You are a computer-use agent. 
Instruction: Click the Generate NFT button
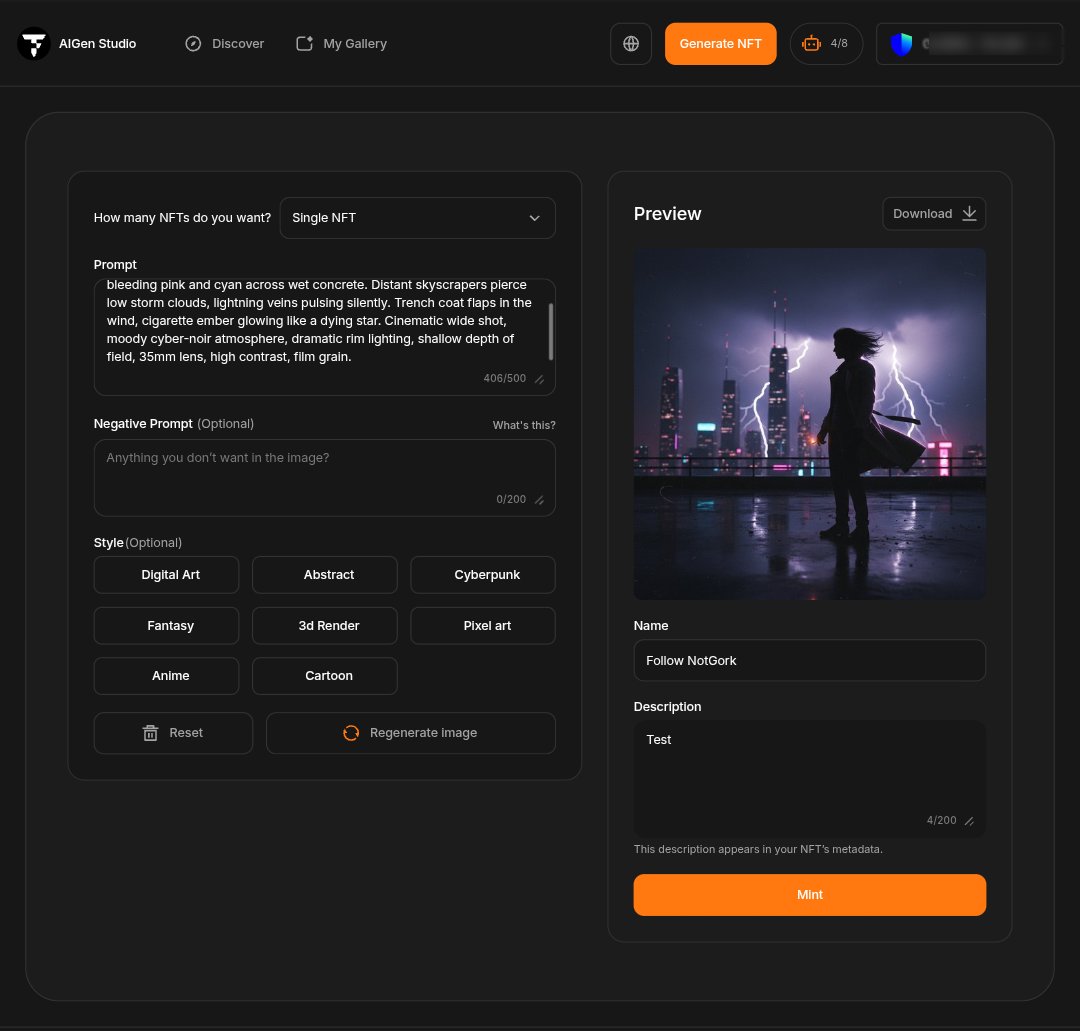720,43
